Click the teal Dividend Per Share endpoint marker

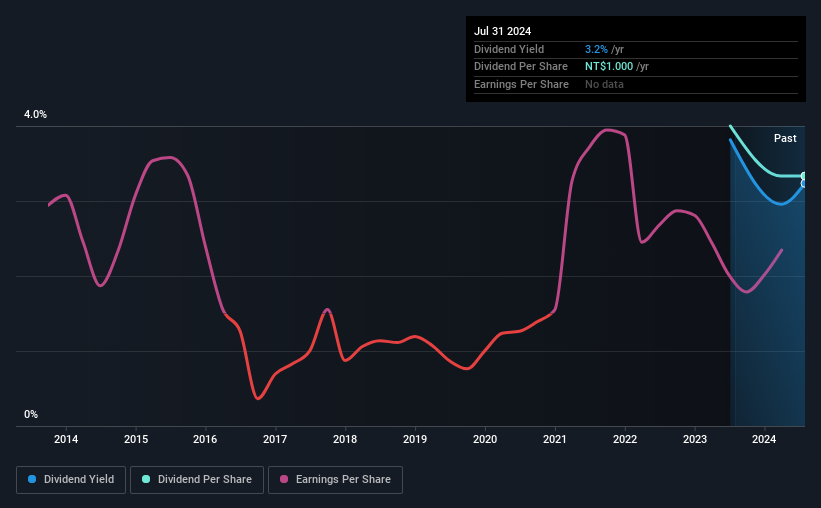(x=803, y=176)
